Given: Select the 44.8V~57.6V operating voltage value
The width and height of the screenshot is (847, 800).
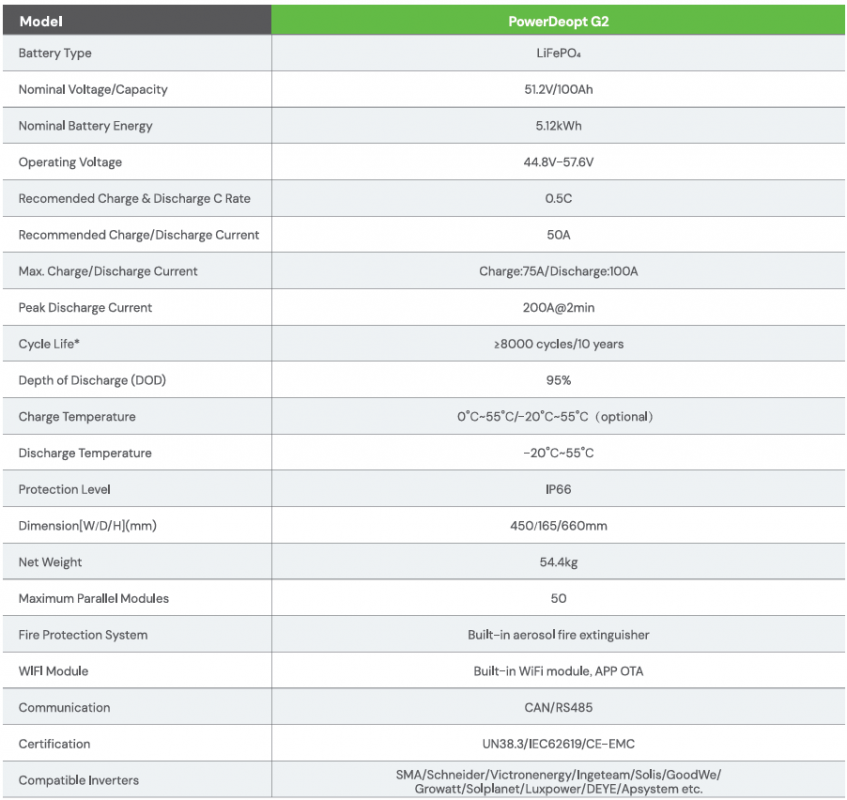Looking at the screenshot, I should (x=558, y=162).
